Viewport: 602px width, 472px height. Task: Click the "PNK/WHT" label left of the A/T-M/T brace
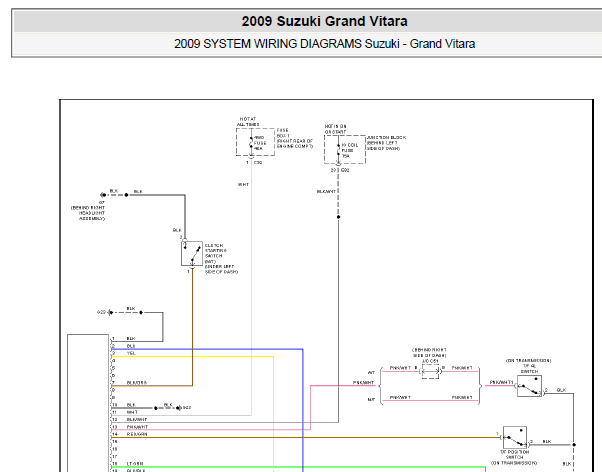tap(364, 383)
